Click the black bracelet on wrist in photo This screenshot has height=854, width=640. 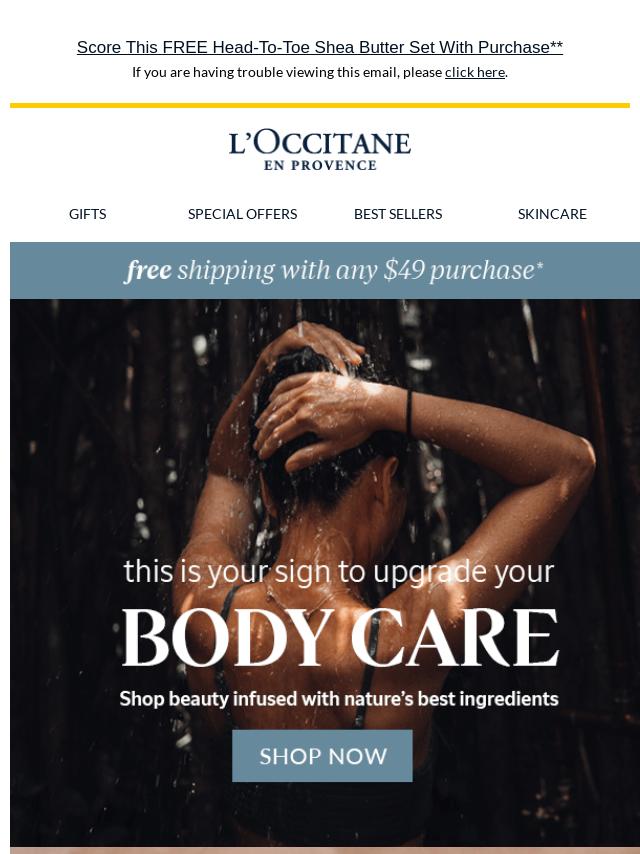tap(409, 411)
